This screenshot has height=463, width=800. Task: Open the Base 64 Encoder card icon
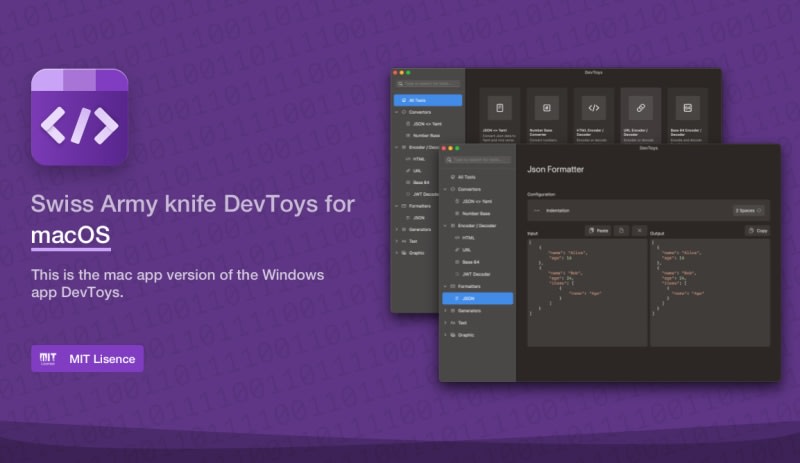coord(687,107)
